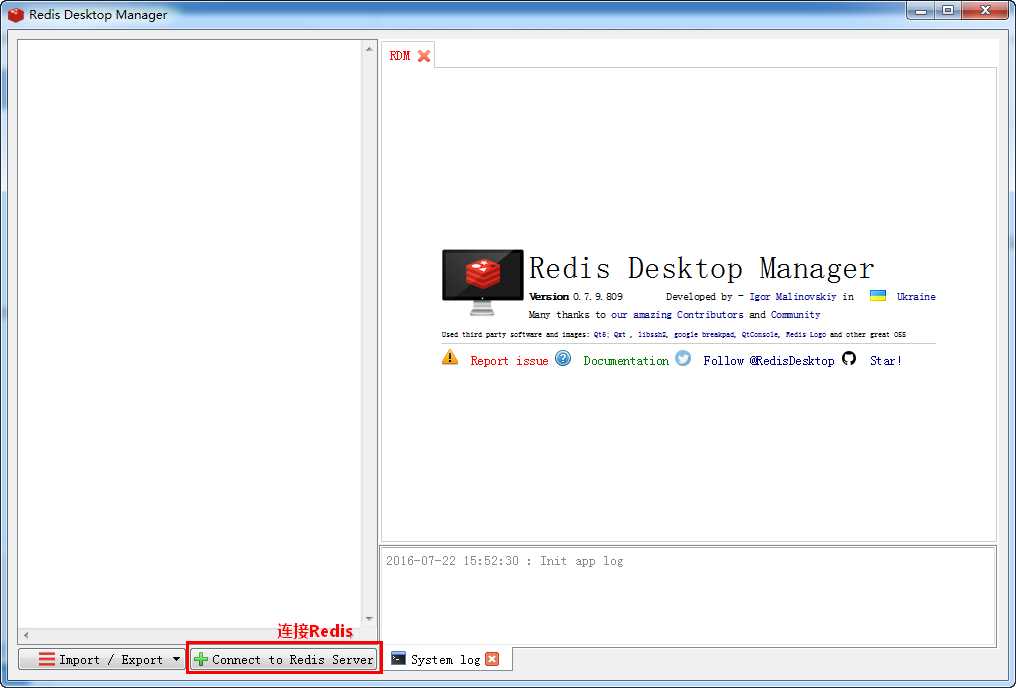Click connection tree scroll up arrow

tap(369, 49)
